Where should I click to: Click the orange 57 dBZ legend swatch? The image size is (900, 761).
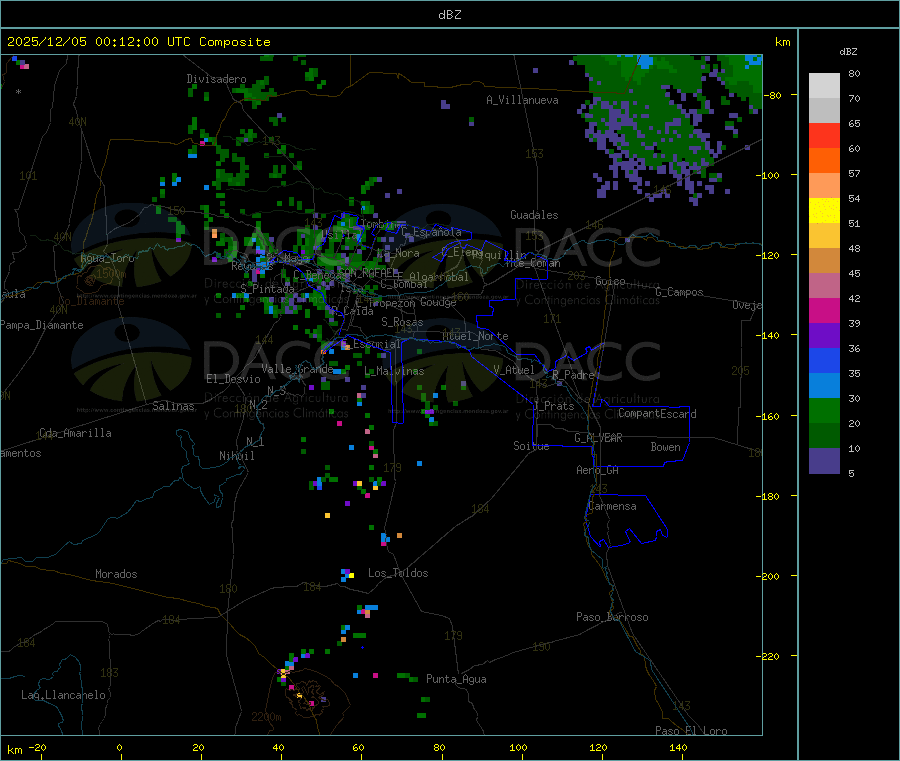pos(824,161)
